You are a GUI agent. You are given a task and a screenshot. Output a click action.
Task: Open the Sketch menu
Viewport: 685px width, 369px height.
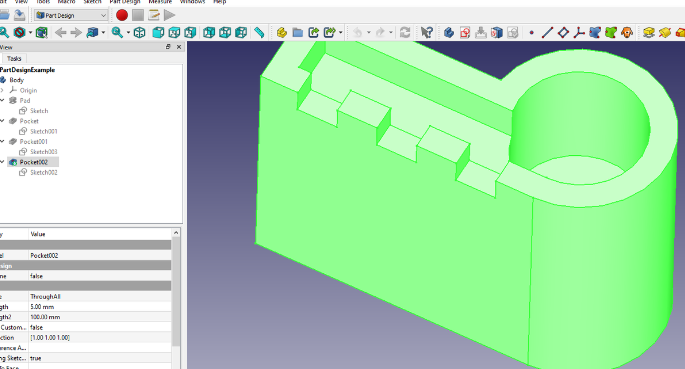92,2
